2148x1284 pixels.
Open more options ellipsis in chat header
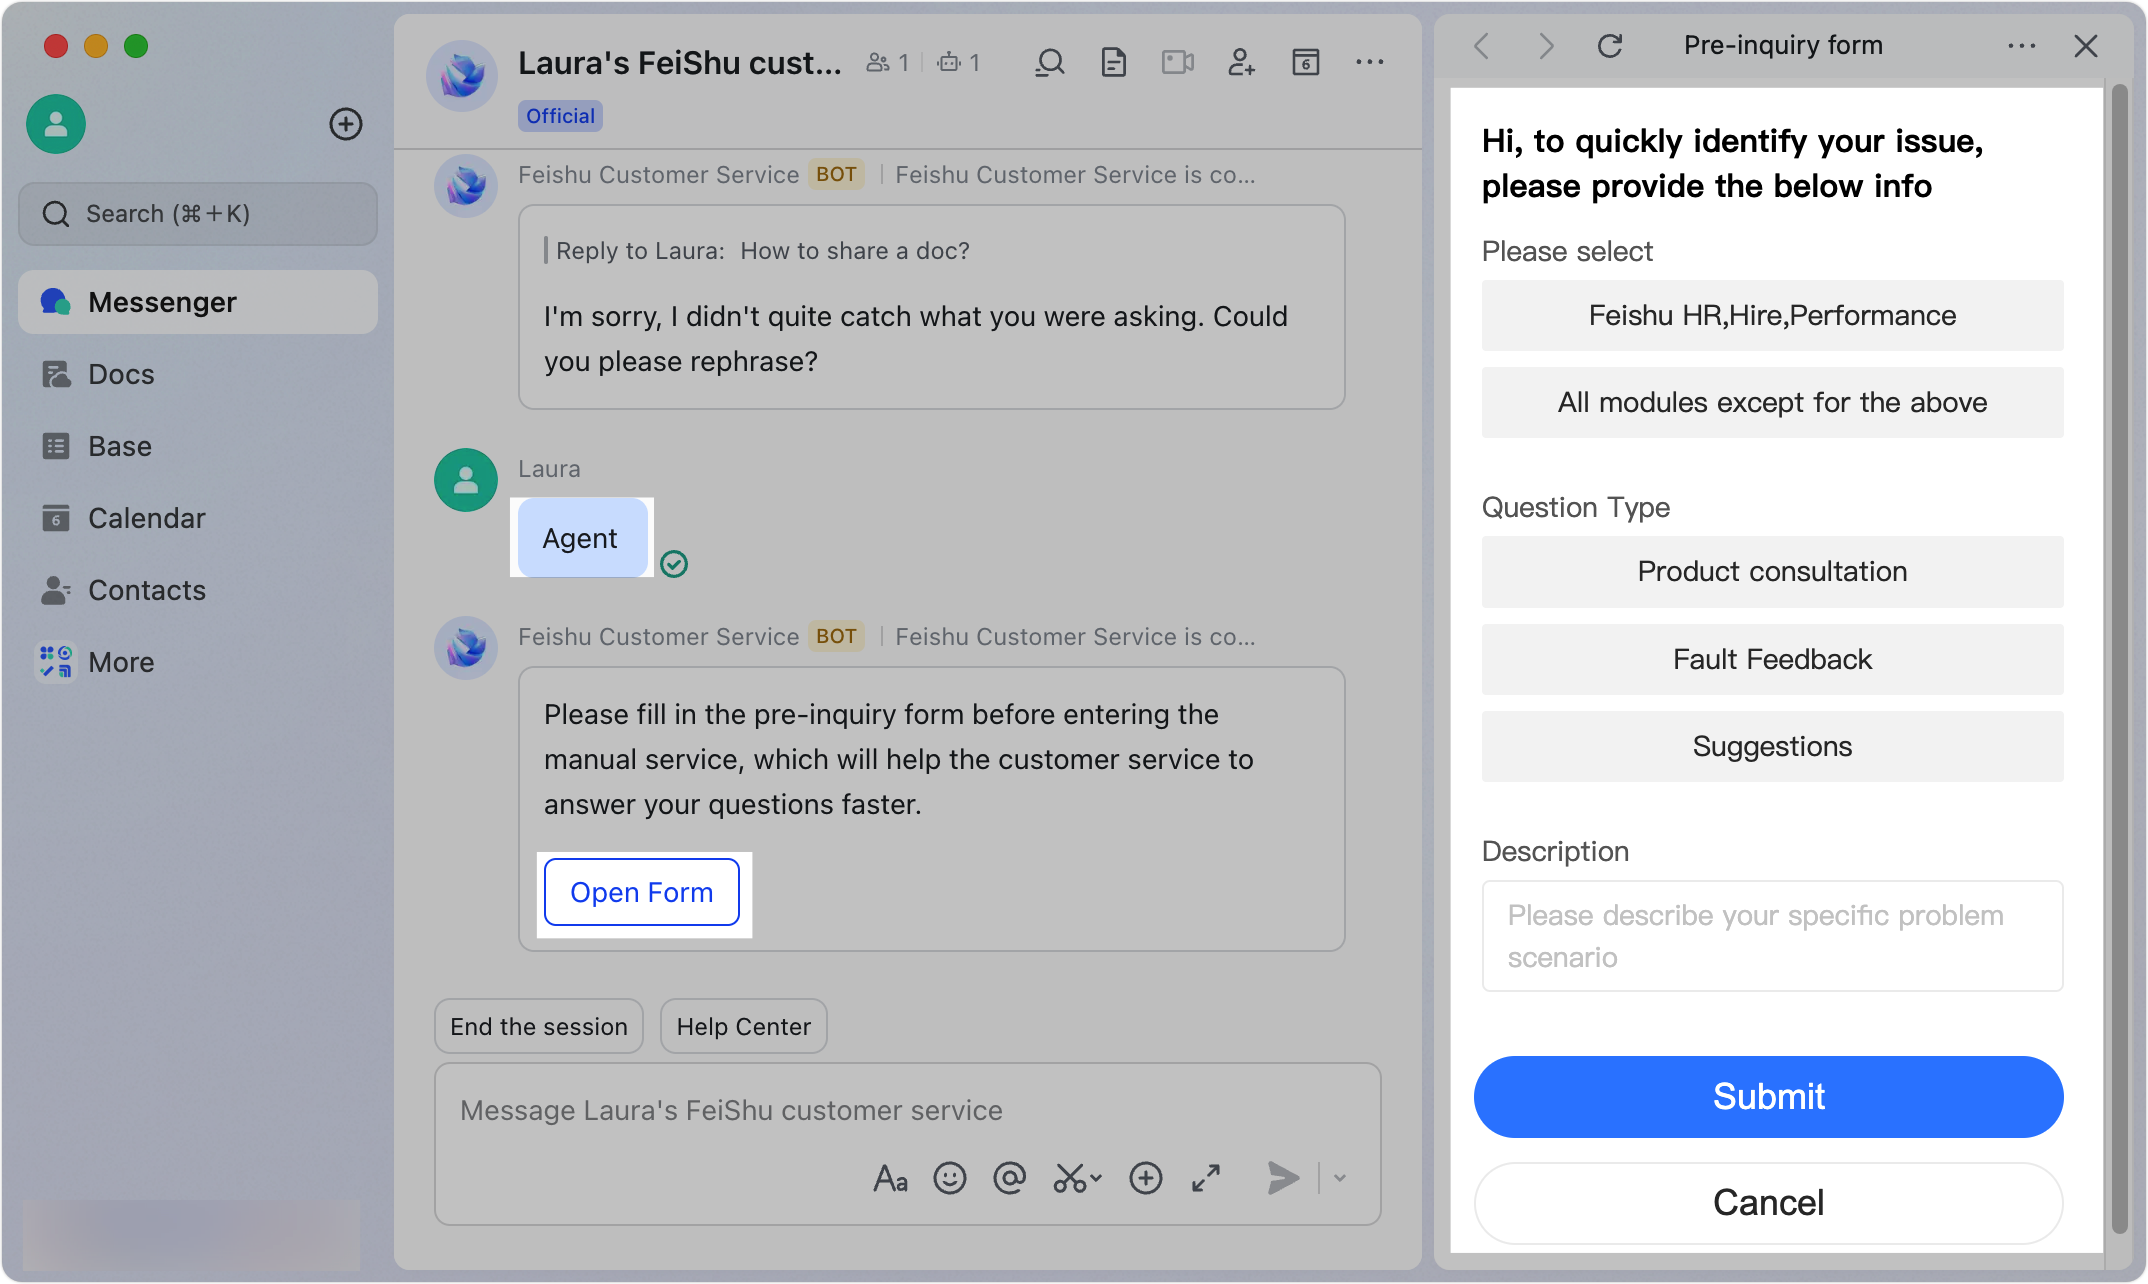pos(1370,63)
